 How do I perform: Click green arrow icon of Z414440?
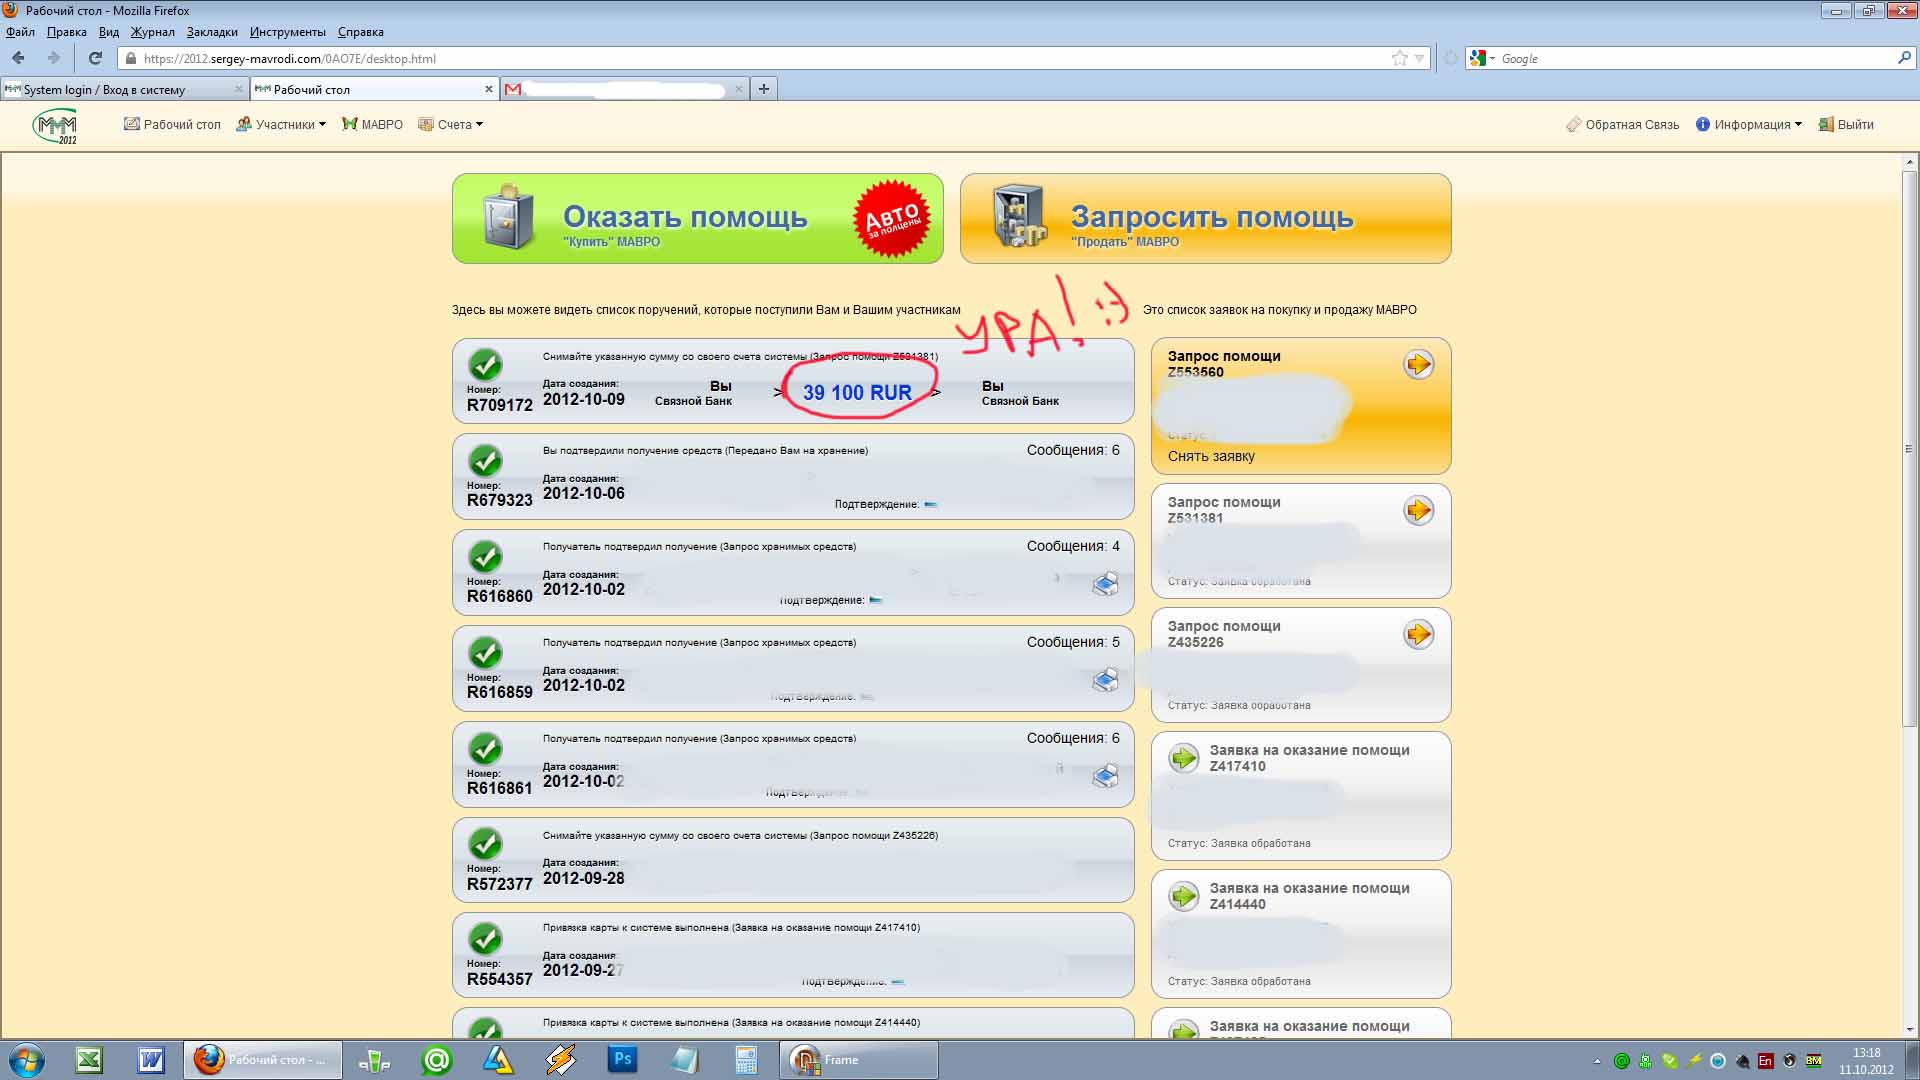[1184, 896]
